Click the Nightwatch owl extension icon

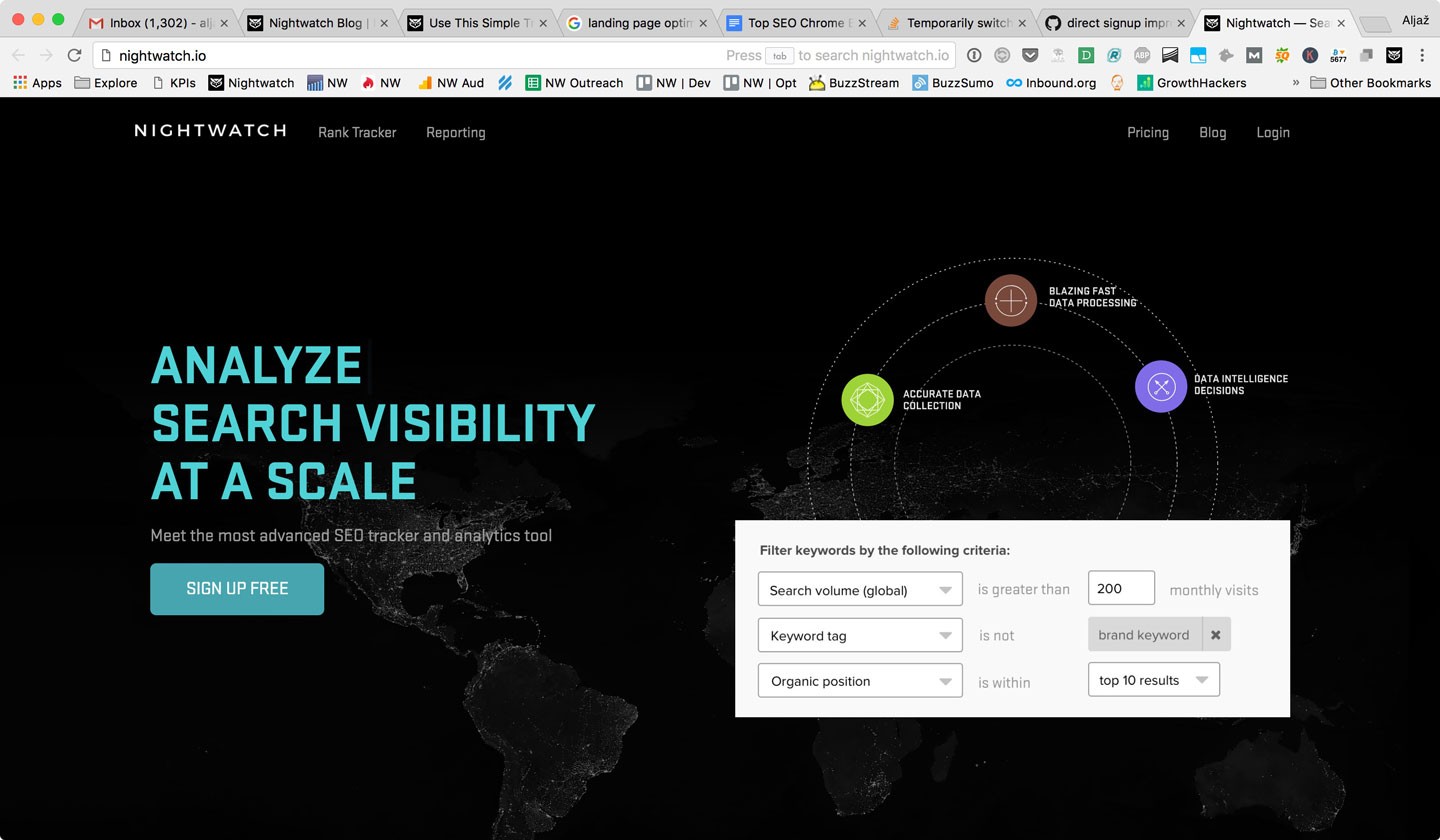point(1393,55)
